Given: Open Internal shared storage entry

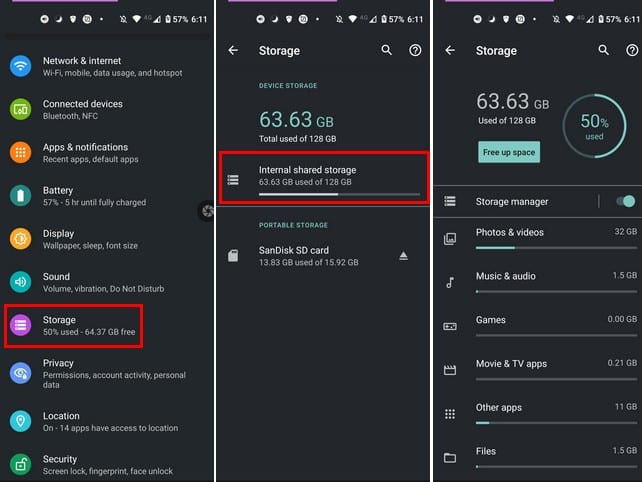Looking at the screenshot, I should click(x=324, y=177).
